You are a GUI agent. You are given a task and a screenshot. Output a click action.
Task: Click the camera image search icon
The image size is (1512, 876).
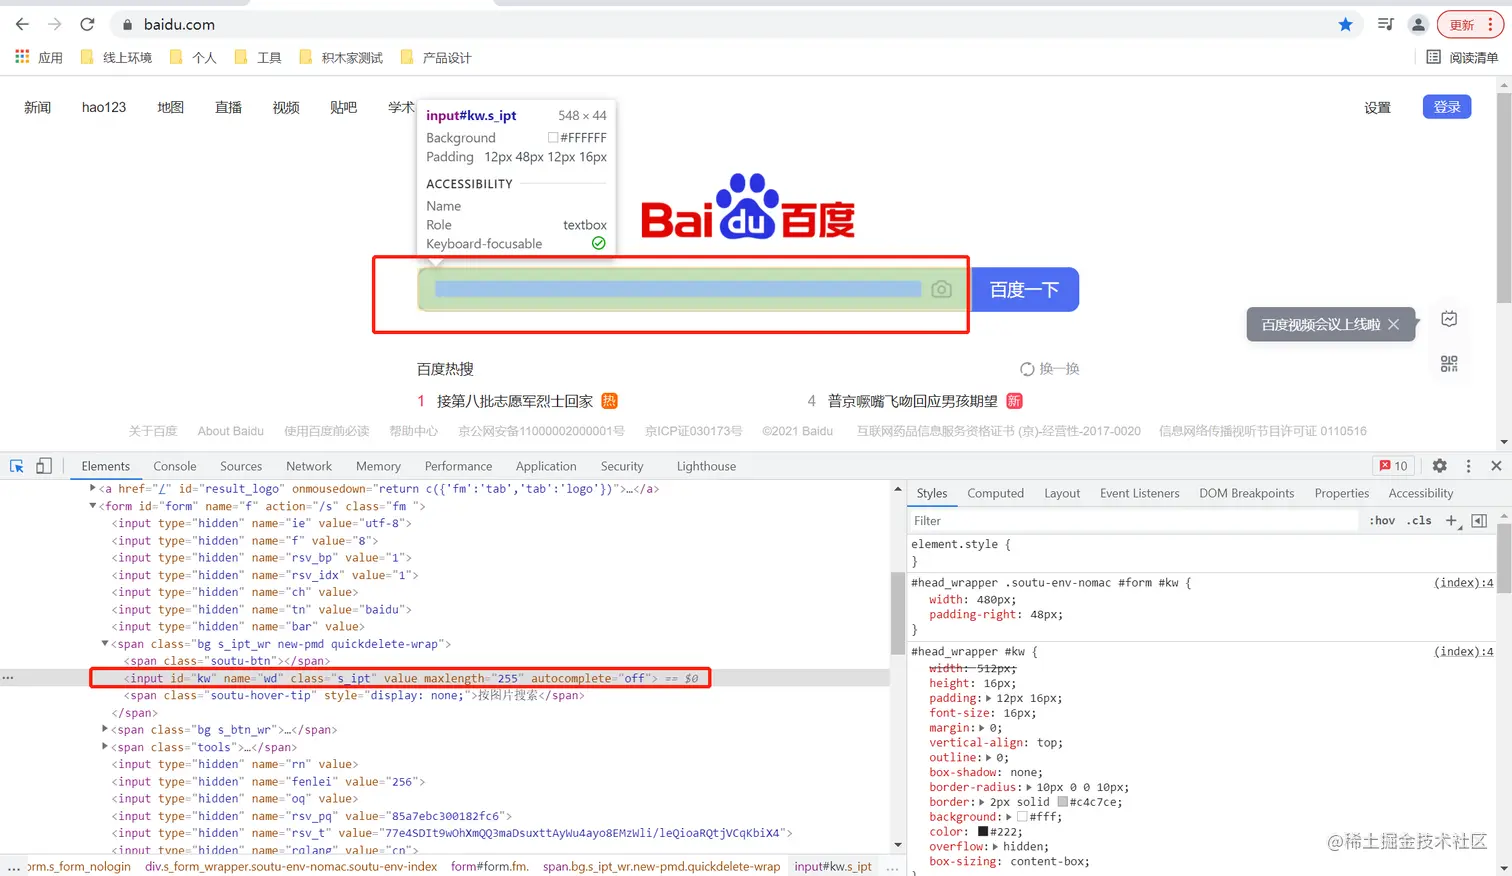(x=941, y=289)
